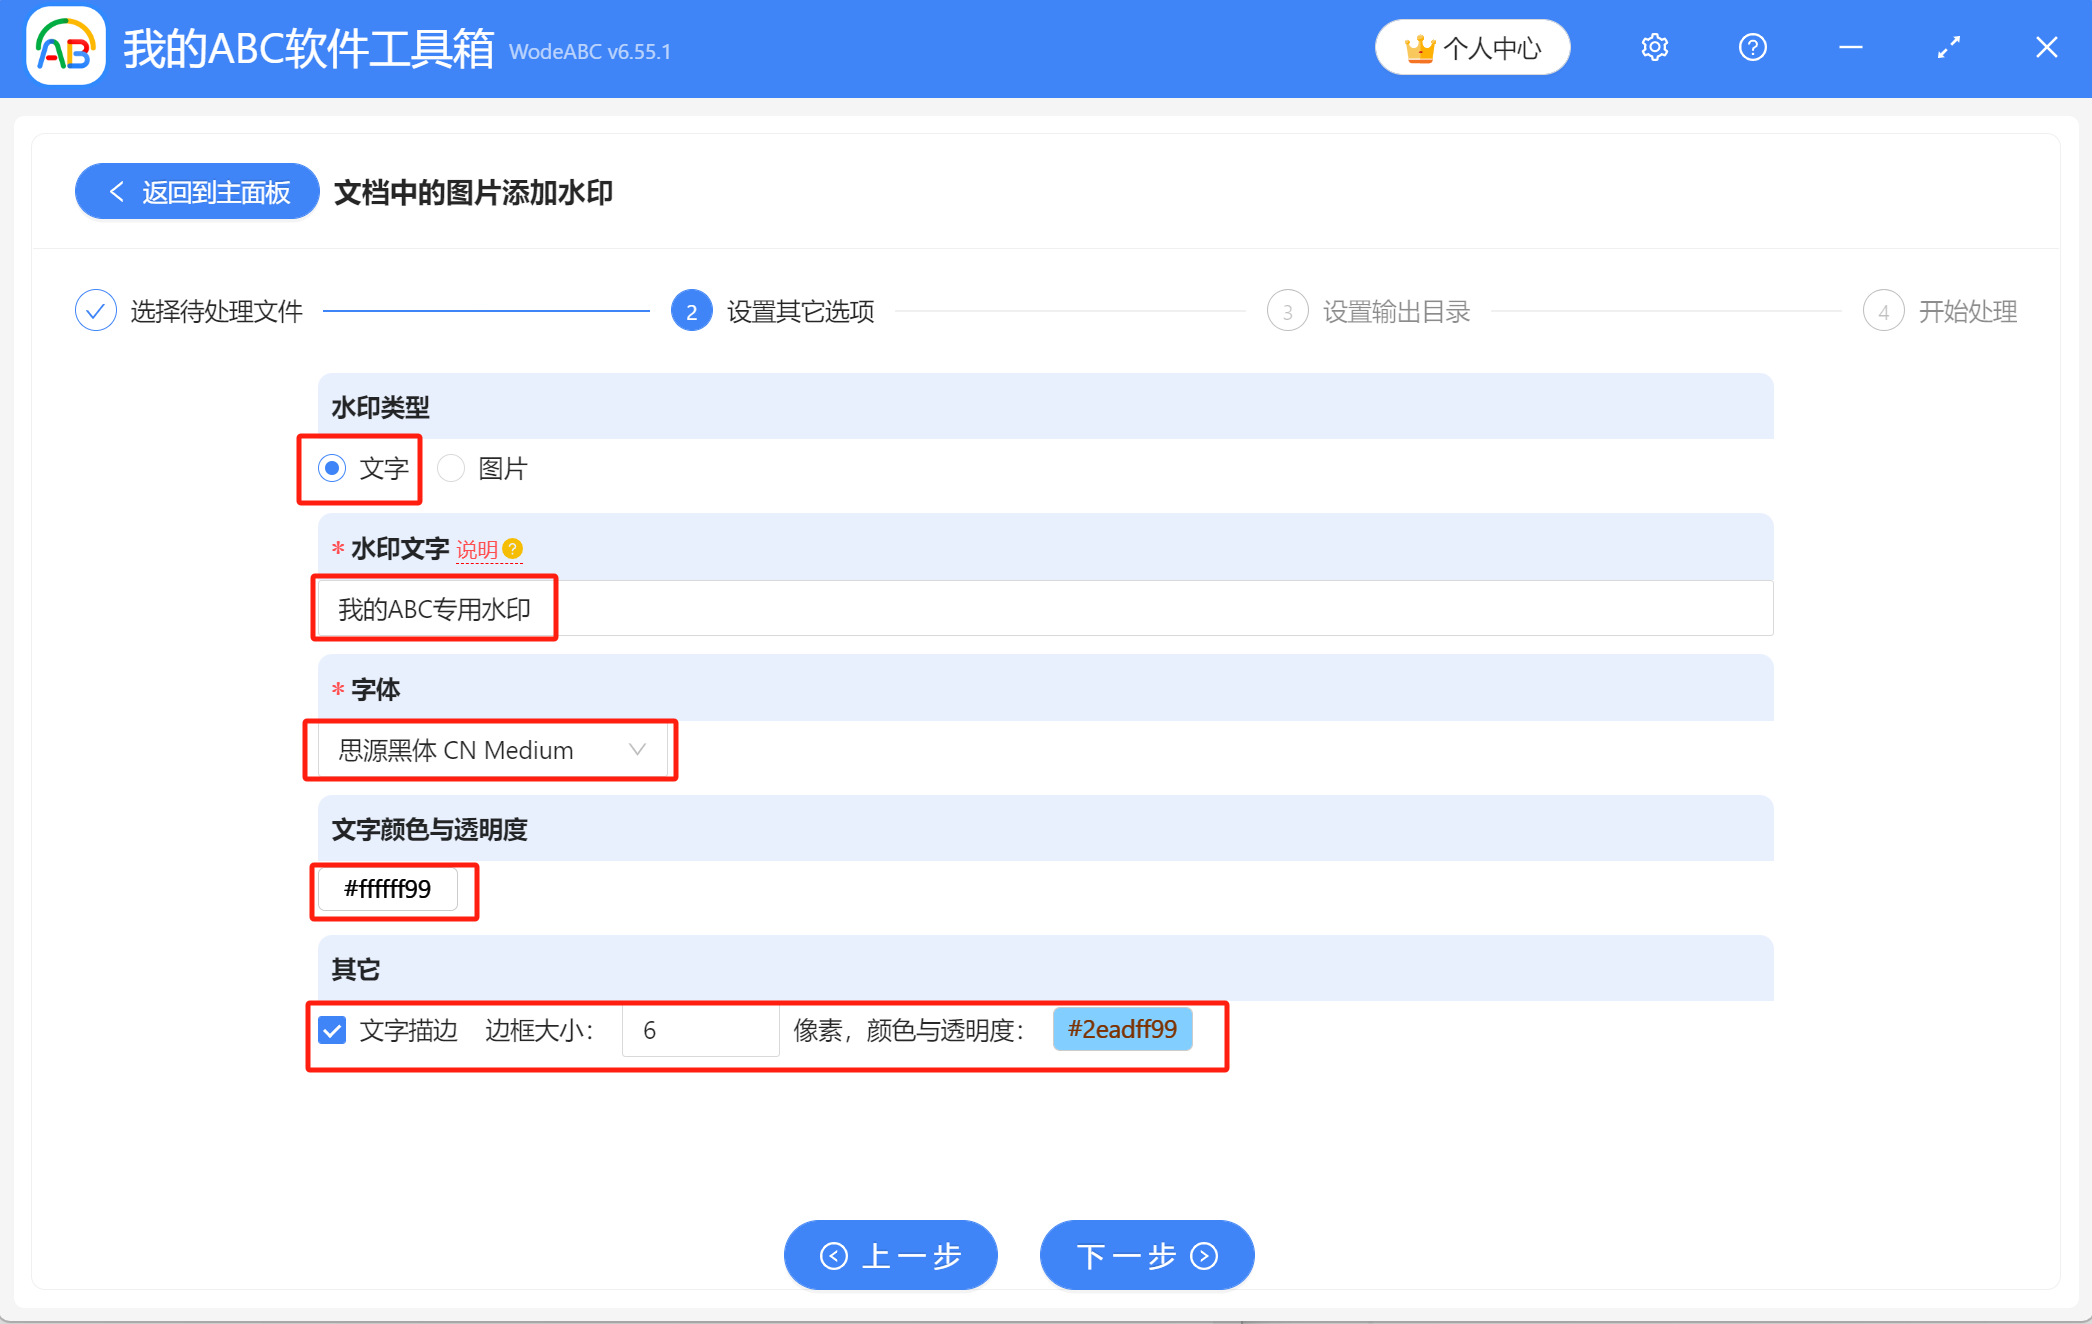Select the 图片 watermark type radio button
The width and height of the screenshot is (2092, 1324).
pyautogui.click(x=450, y=468)
